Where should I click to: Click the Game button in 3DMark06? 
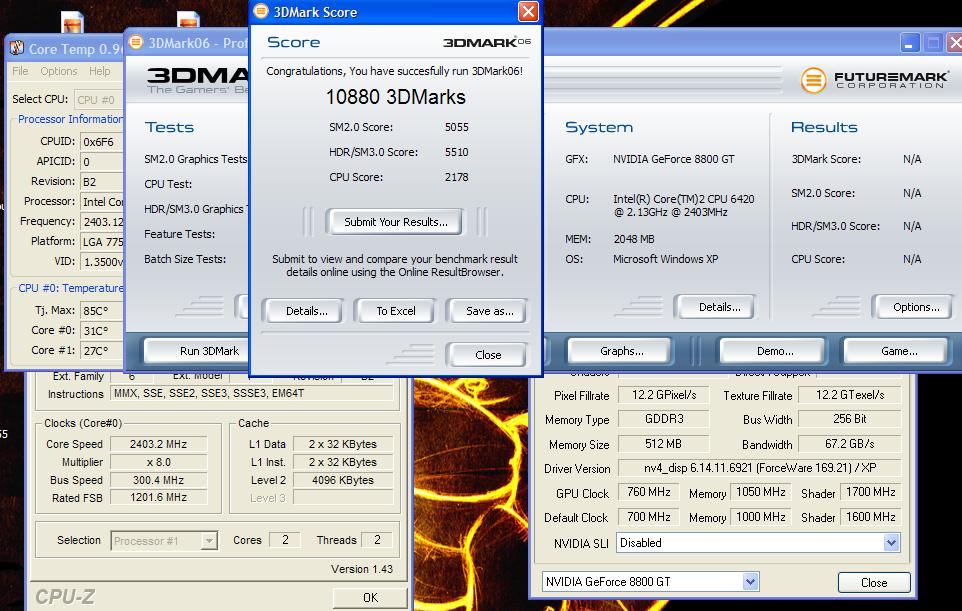tap(899, 351)
